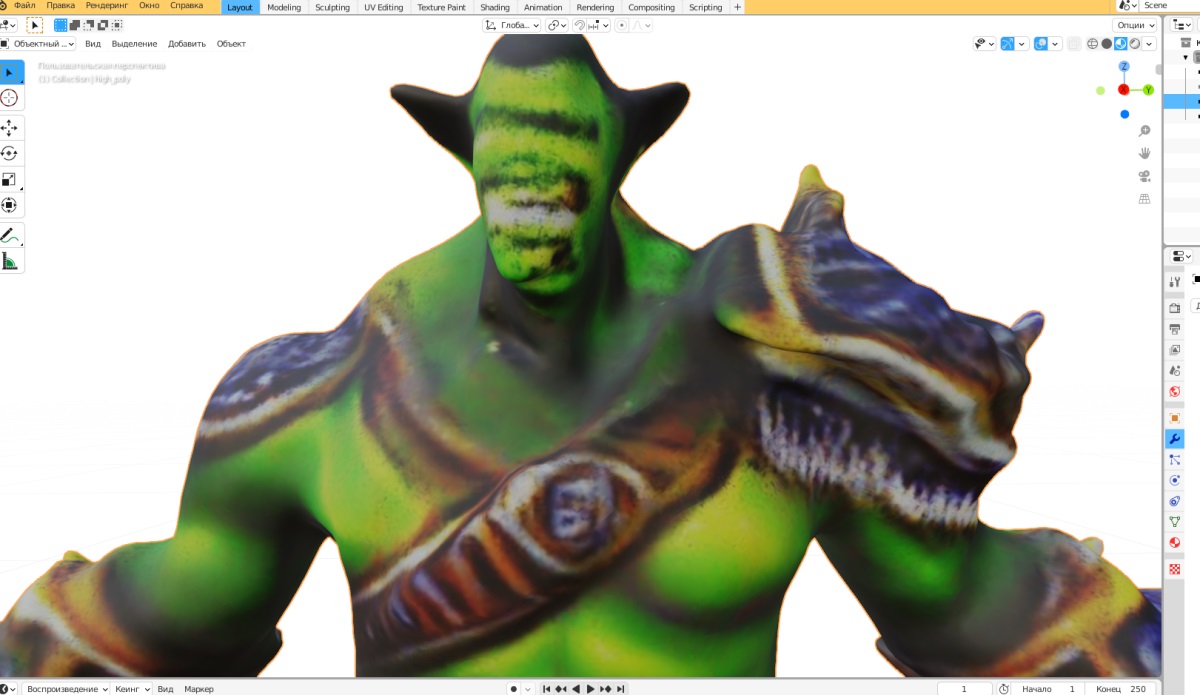This screenshot has height=695, width=1200.
Task: Click the Scene name field
Action: 1170,6
